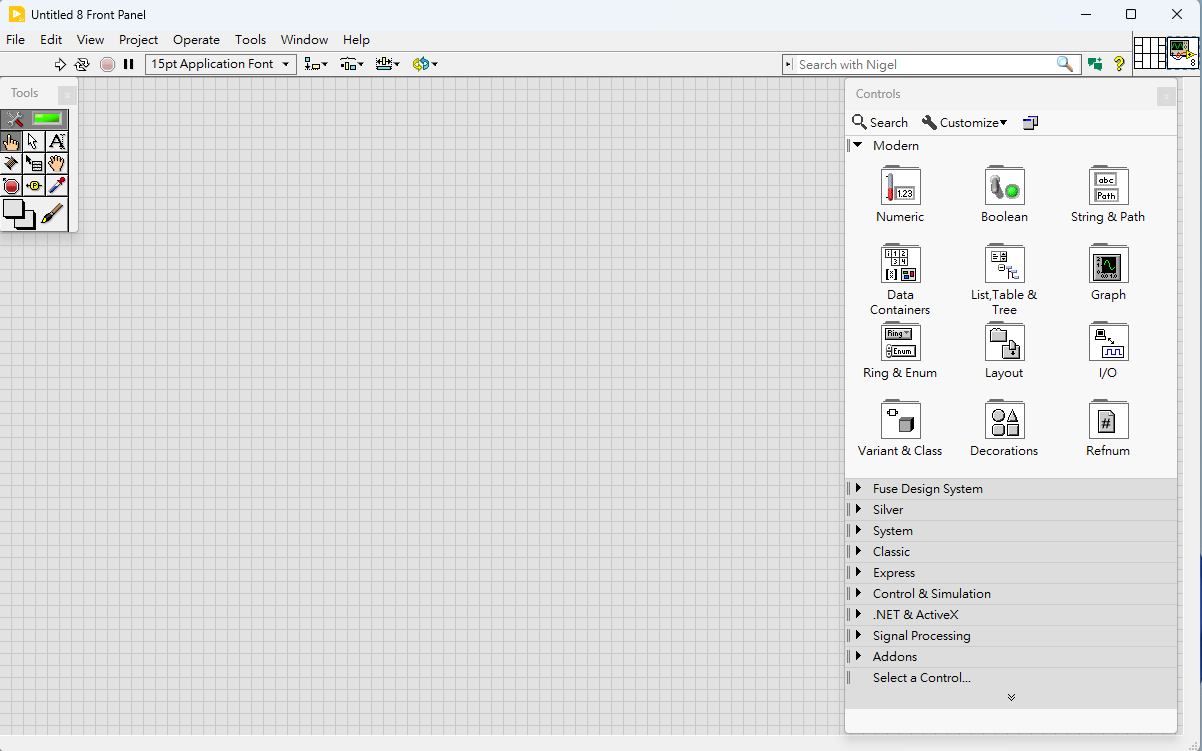Collapse the Modern controls category
The image size is (1202, 751).
click(857, 145)
